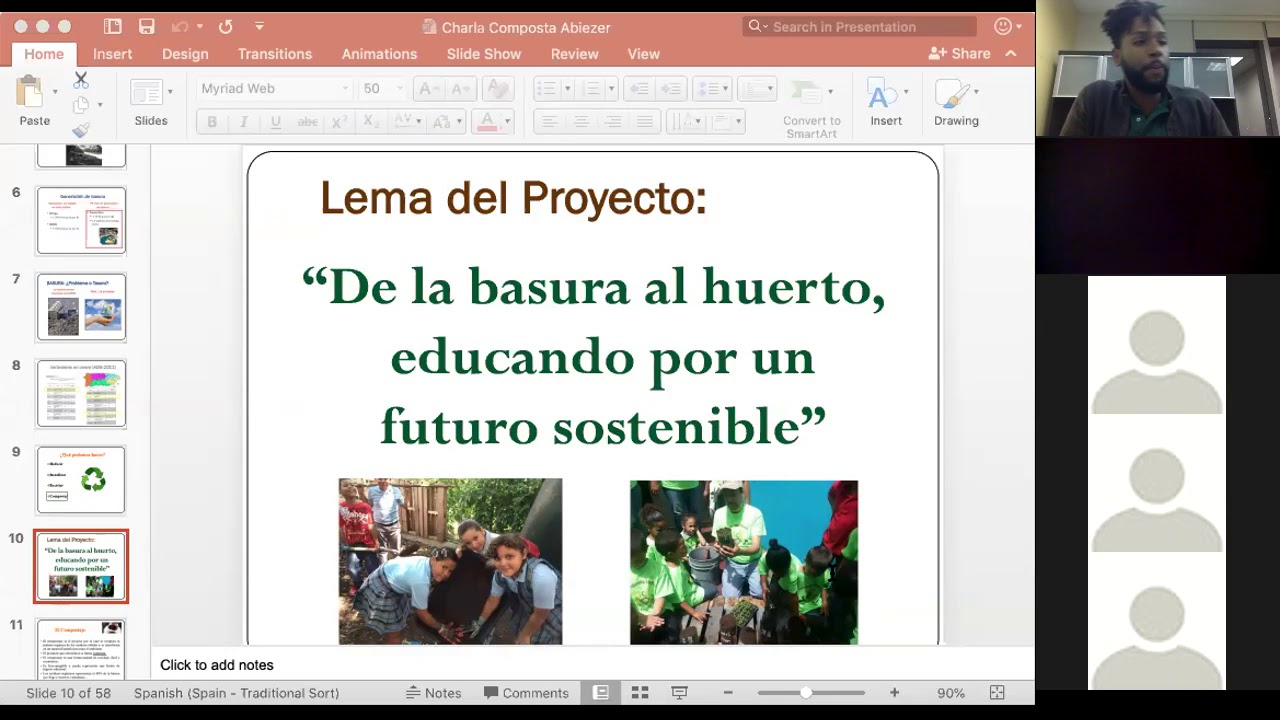Switch to Slide Sorter grid view
Screen dimensions: 1280x720
(640, 693)
